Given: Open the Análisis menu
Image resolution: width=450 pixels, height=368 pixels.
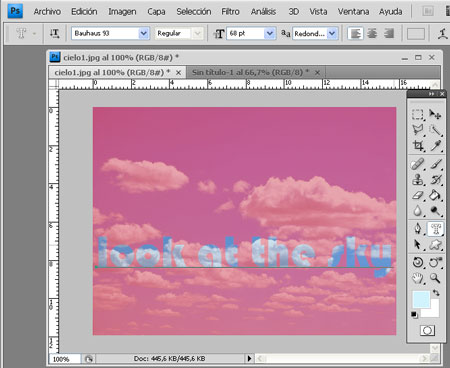Looking at the screenshot, I should [263, 12].
